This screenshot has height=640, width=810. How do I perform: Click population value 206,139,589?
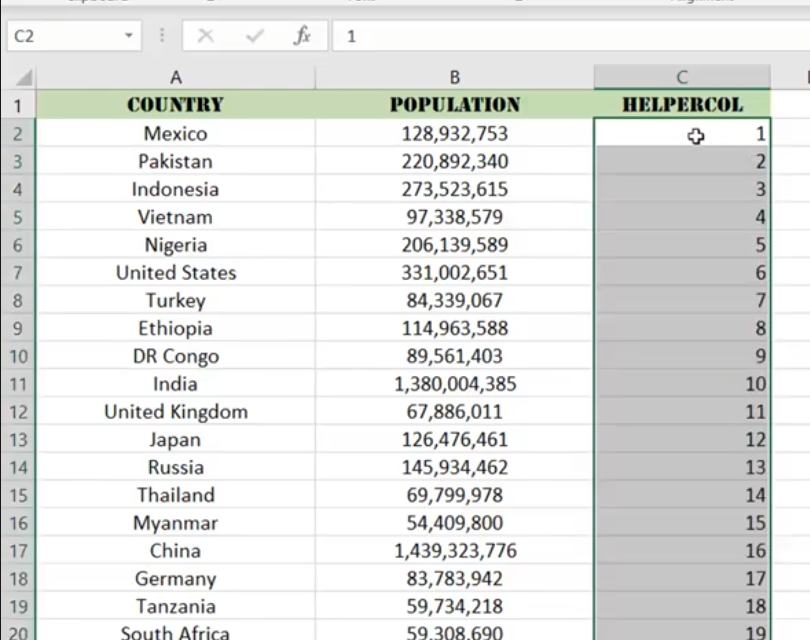click(455, 245)
